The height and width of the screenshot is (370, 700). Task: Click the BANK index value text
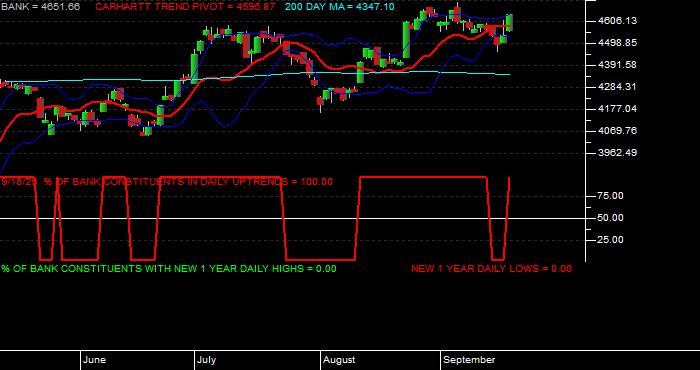pyautogui.click(x=40, y=7)
